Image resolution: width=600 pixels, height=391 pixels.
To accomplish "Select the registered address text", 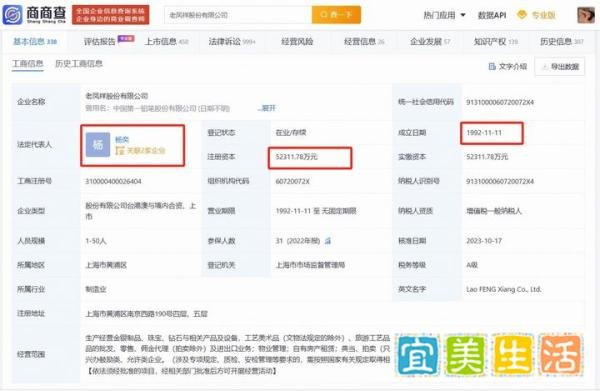I will [146, 314].
